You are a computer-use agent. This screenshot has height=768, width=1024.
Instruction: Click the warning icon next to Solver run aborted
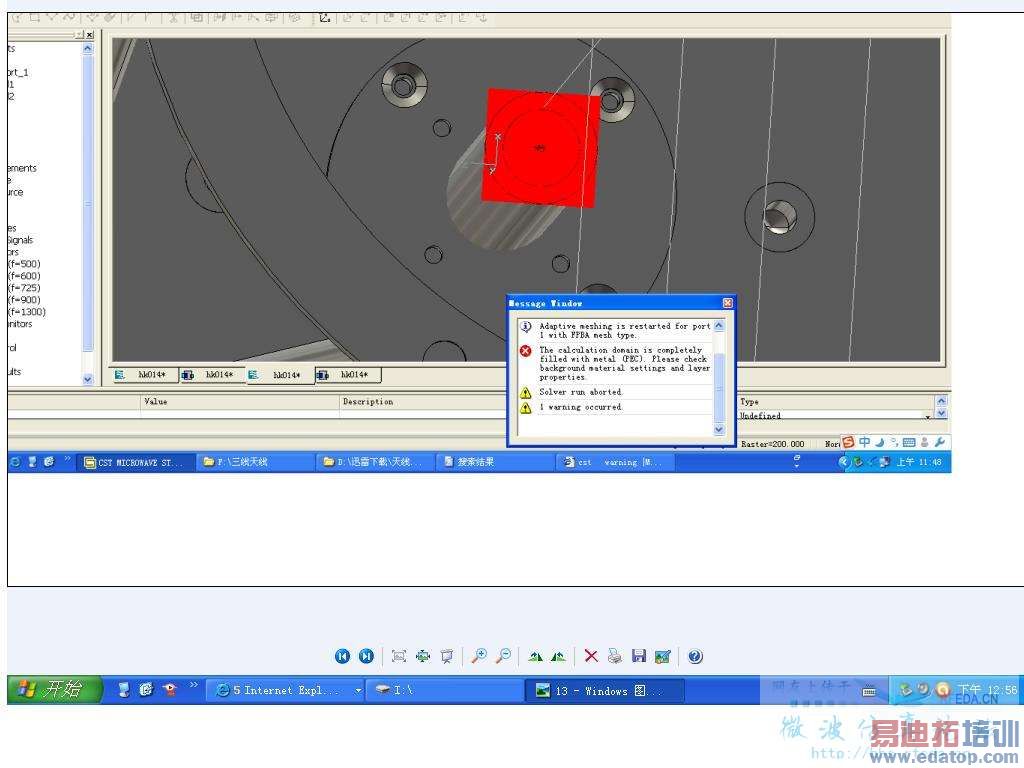coord(526,392)
